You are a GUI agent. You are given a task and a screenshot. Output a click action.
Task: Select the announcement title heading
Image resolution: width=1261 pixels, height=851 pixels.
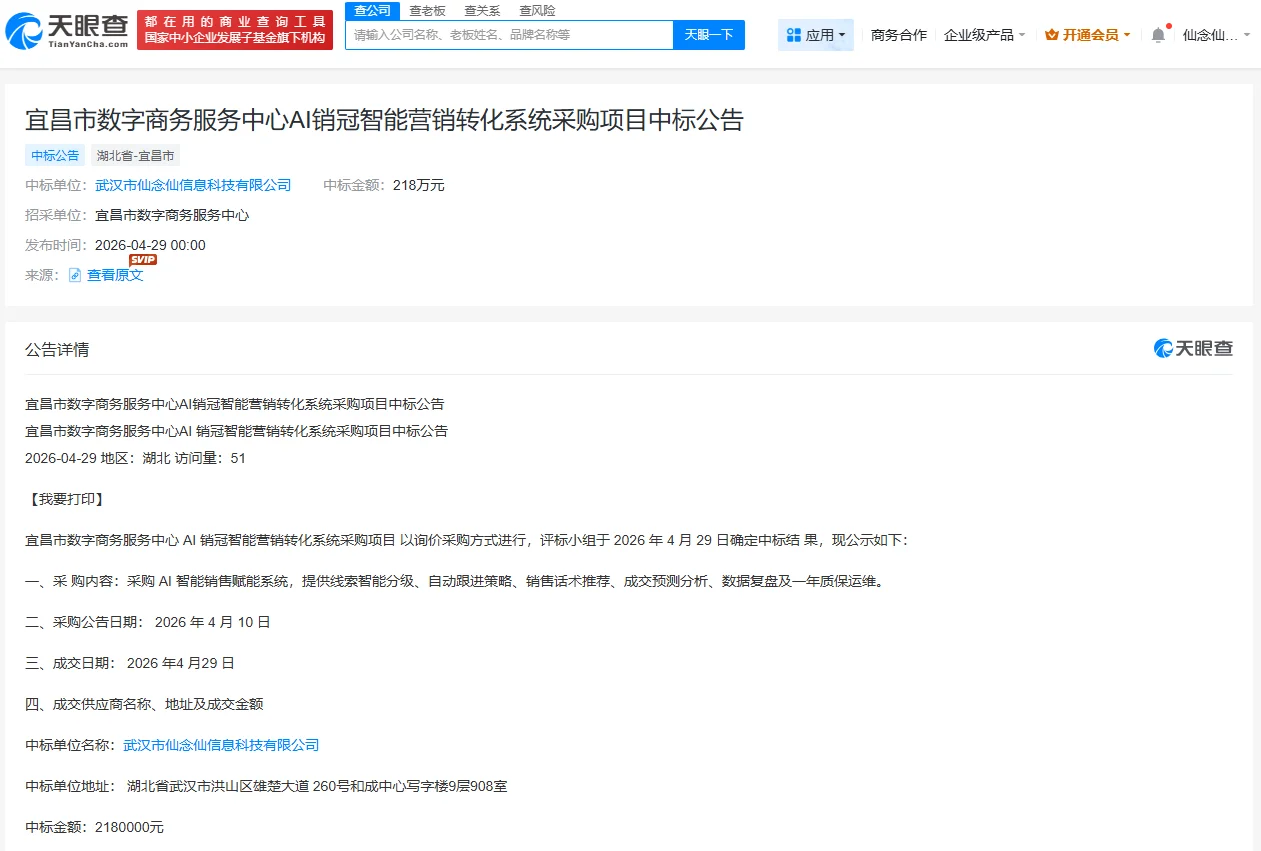click(x=384, y=120)
